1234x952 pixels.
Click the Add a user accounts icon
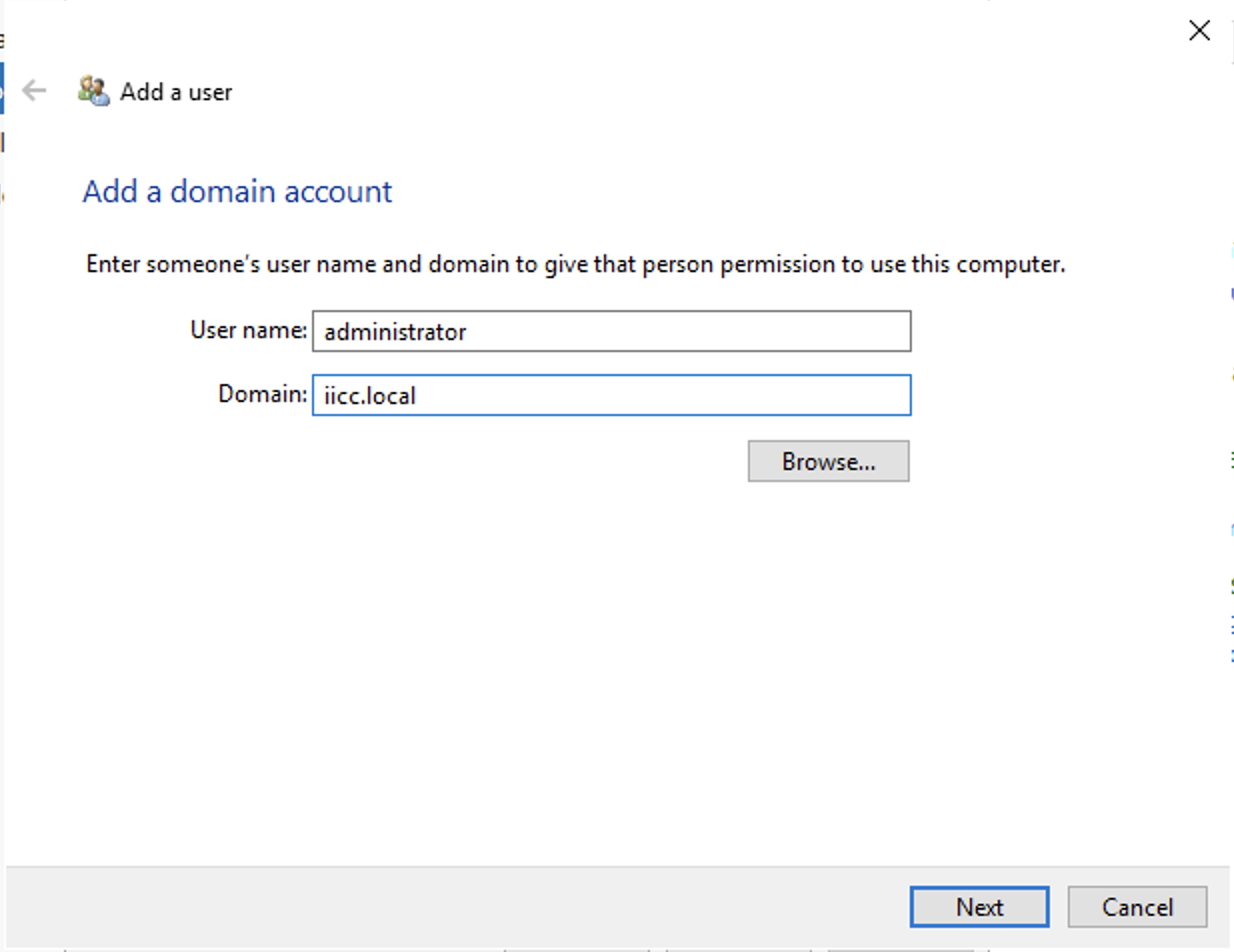coord(94,91)
